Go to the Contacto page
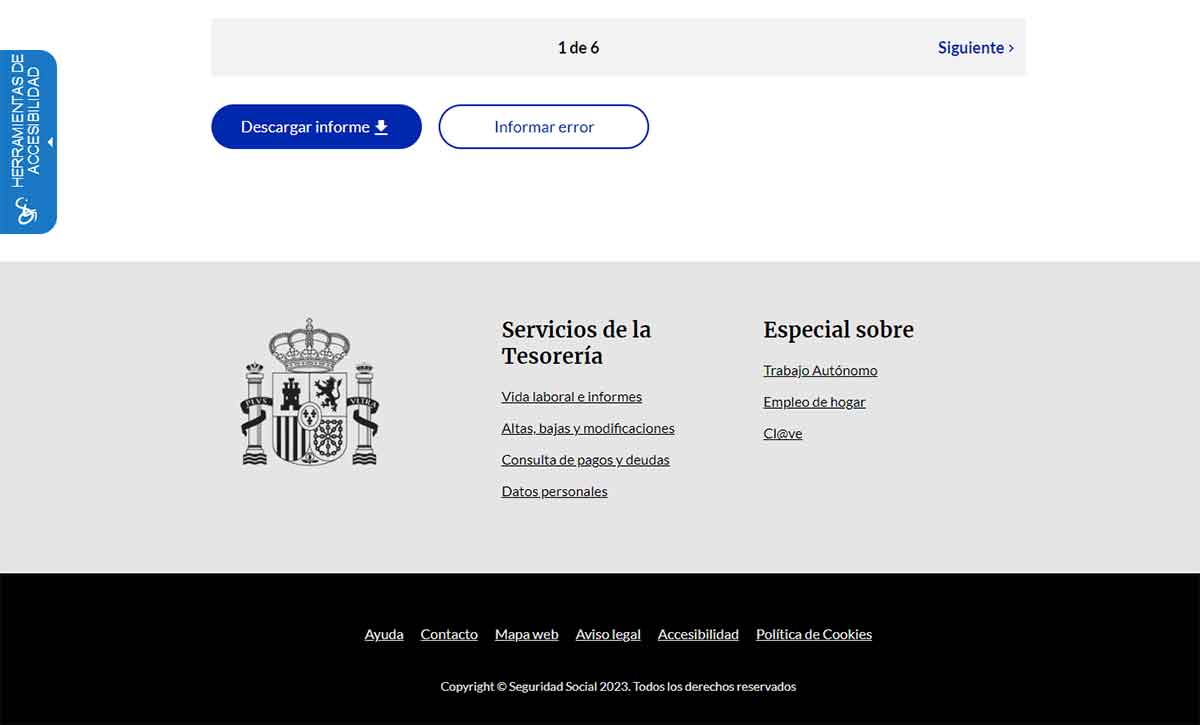Viewport: 1200px width, 725px height. [x=449, y=634]
